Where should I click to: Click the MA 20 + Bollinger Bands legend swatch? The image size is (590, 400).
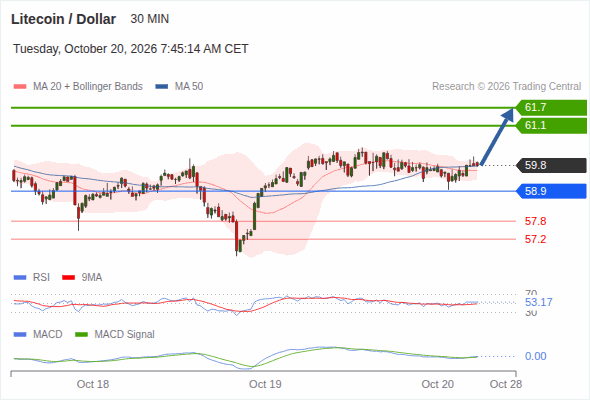20,87
